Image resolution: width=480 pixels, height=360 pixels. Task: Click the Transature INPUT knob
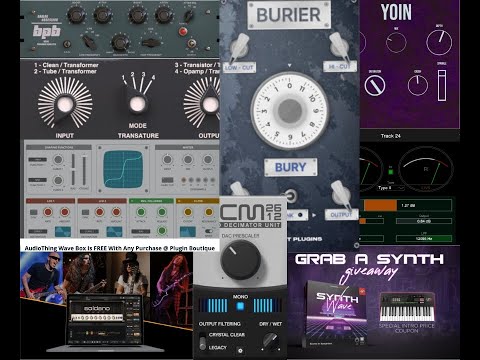tap(65, 105)
